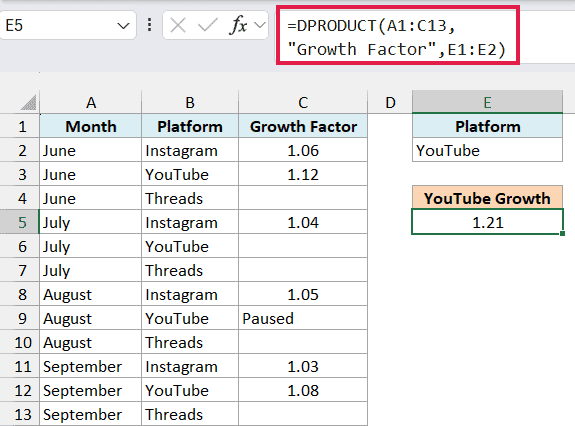This screenshot has height=426, width=575.
Task: Click the cell containing Paused
Action: click(303, 319)
